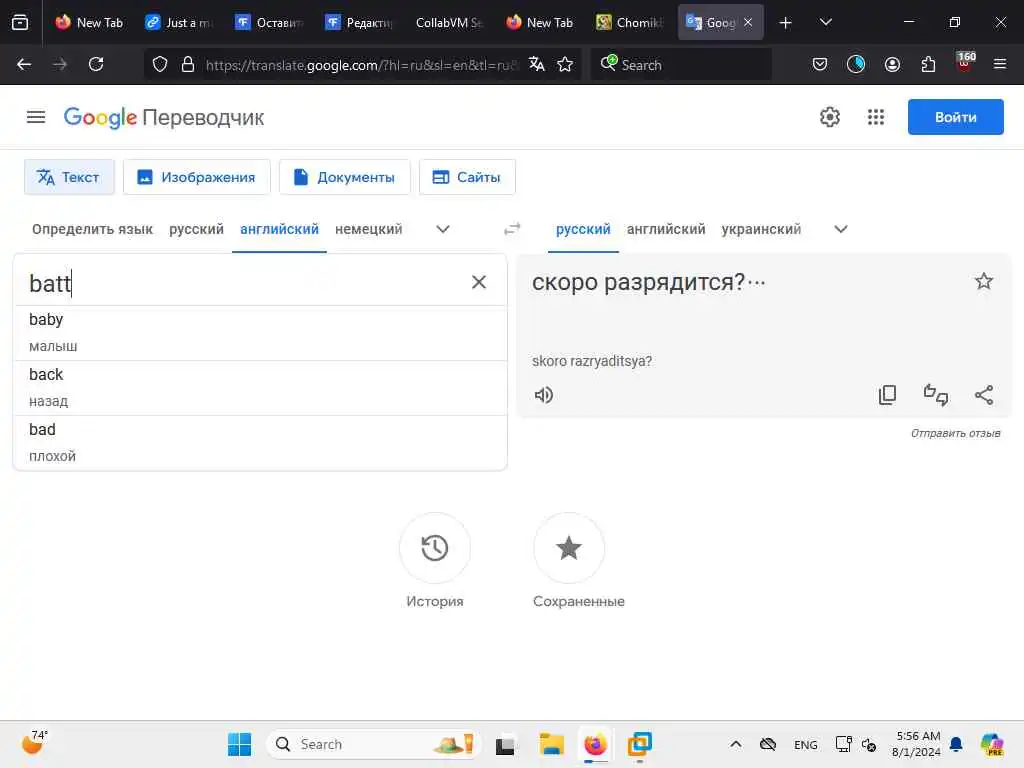Copy the translation to clipboard
Viewport: 1024px width, 768px height.
pos(887,395)
